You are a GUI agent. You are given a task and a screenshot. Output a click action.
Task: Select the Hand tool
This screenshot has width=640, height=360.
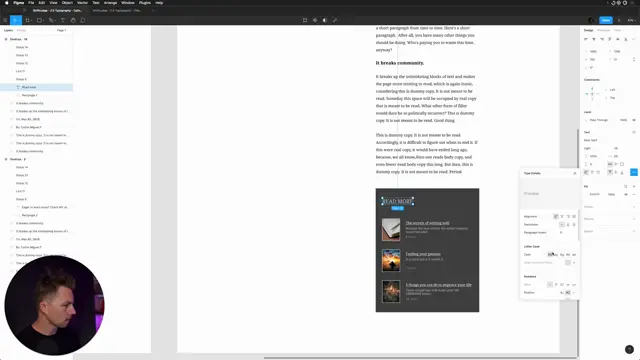coord(73,20)
